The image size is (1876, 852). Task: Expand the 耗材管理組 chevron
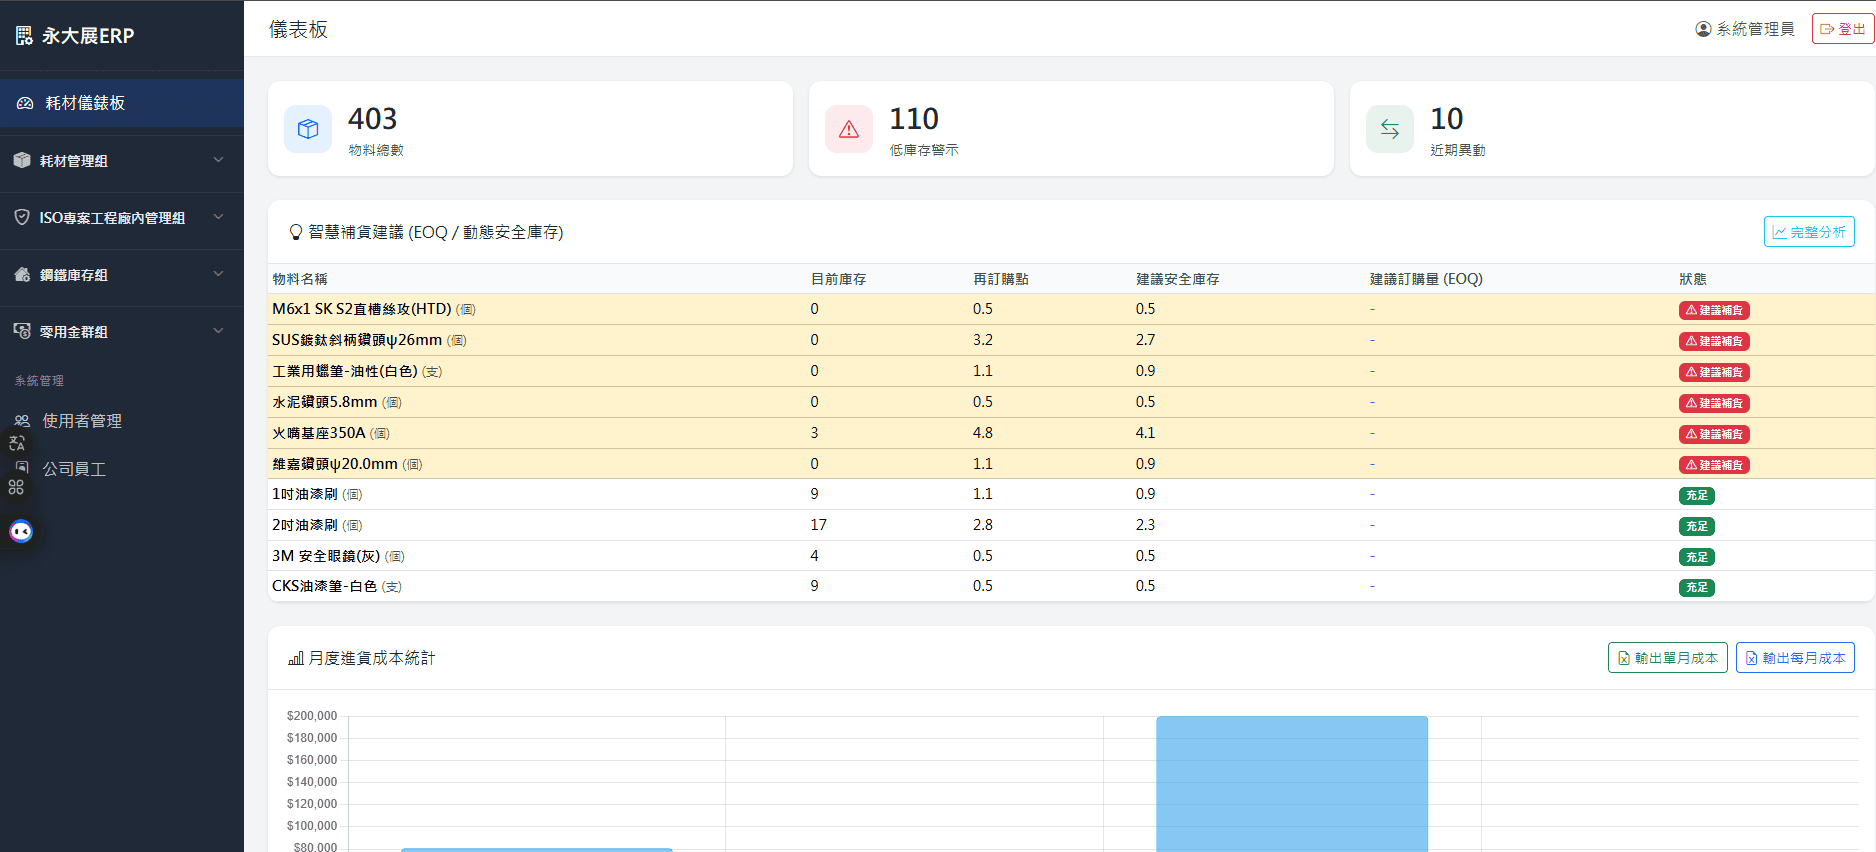click(218, 160)
